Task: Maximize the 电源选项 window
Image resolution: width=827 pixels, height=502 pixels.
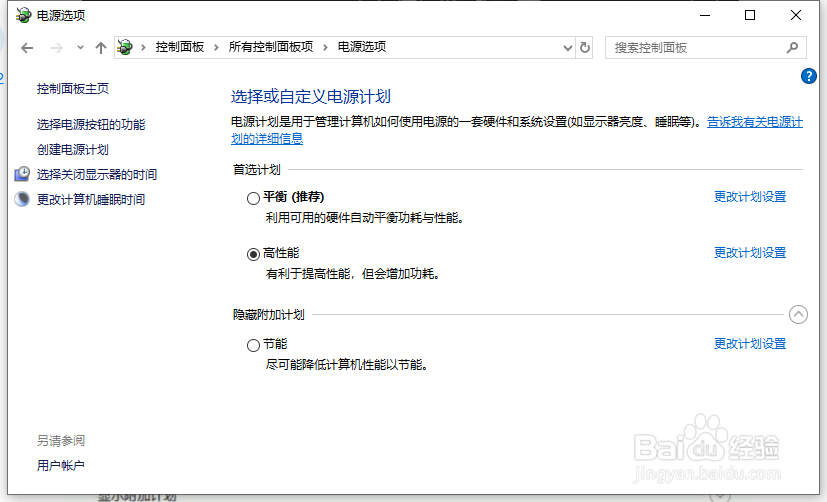Action: [x=749, y=15]
